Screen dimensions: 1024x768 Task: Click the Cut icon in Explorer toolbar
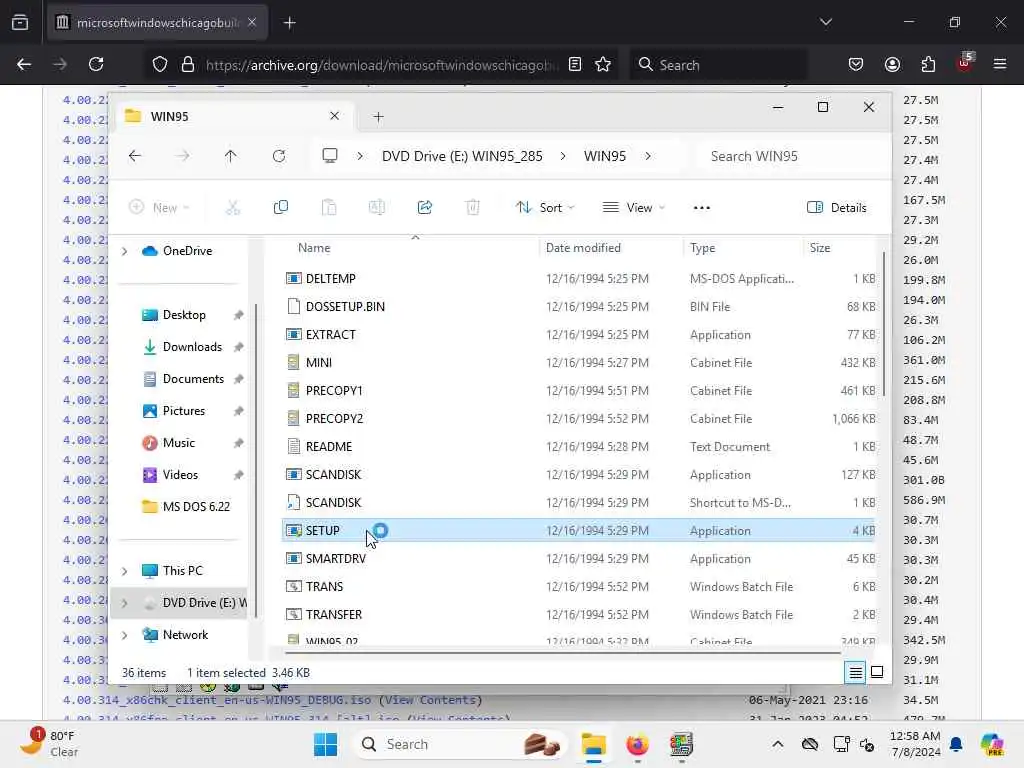[232, 208]
